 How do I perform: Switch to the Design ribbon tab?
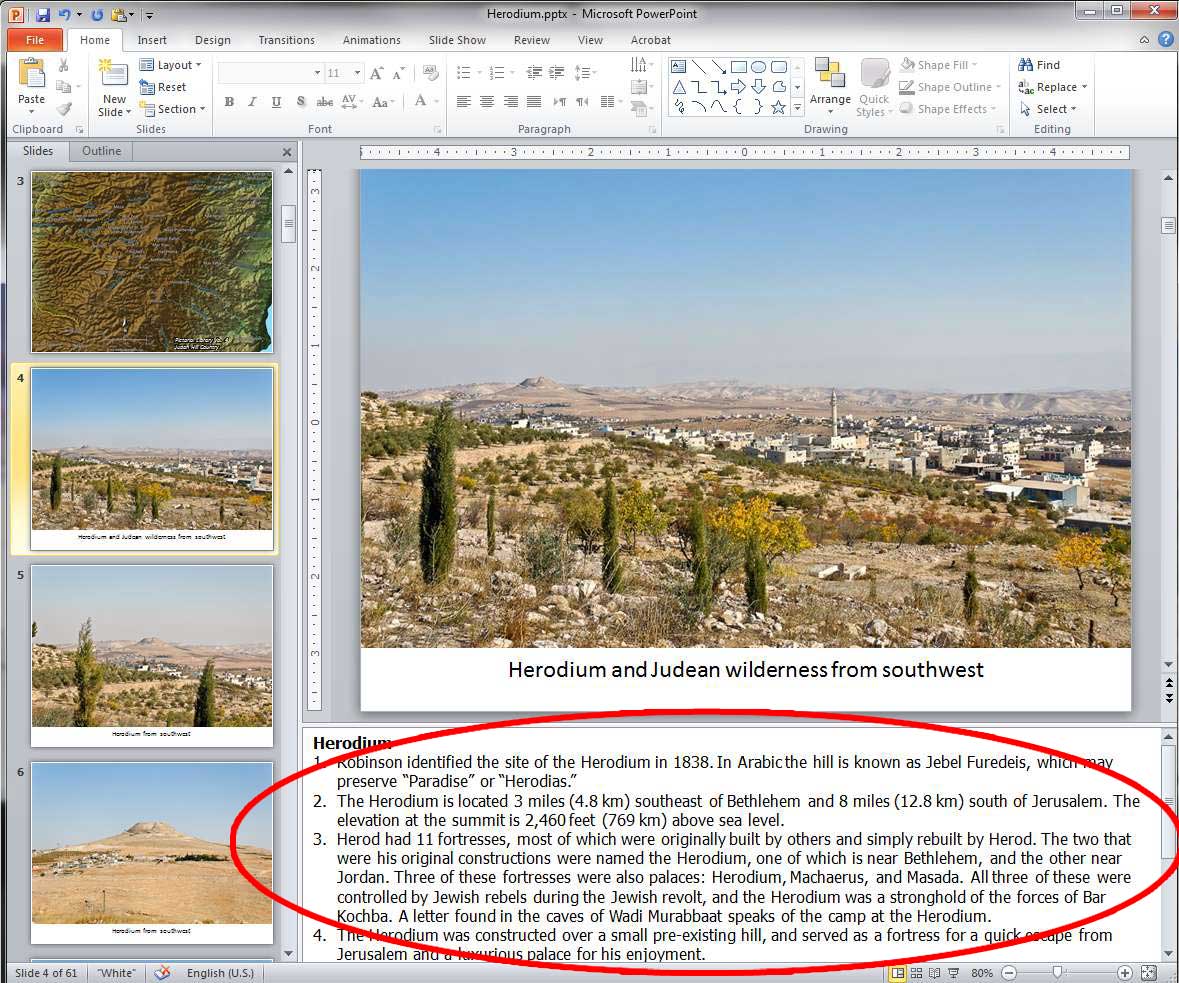212,40
